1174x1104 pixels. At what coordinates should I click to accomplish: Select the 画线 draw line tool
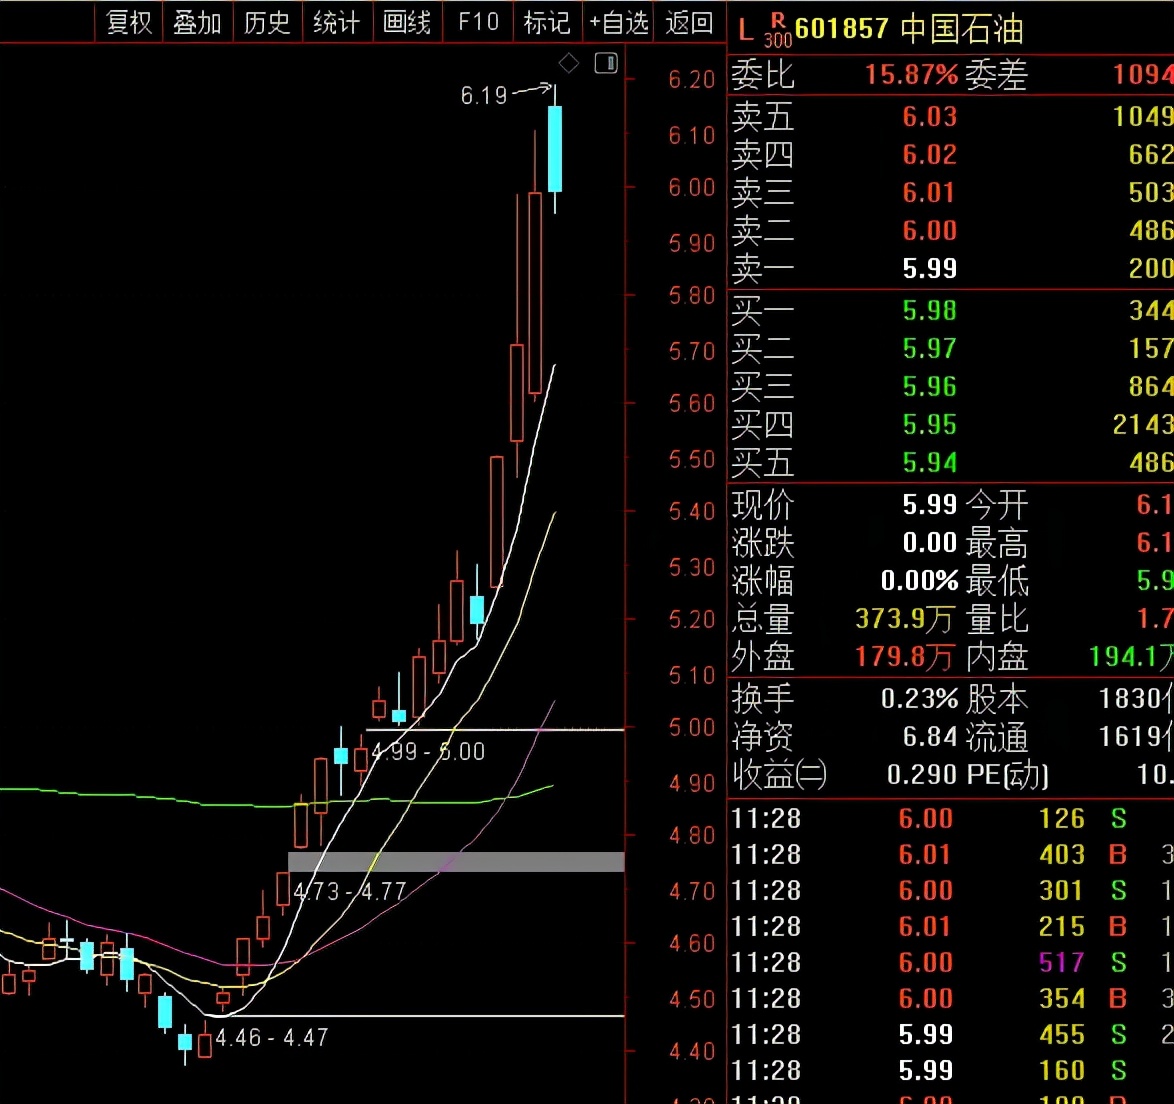coord(407,22)
